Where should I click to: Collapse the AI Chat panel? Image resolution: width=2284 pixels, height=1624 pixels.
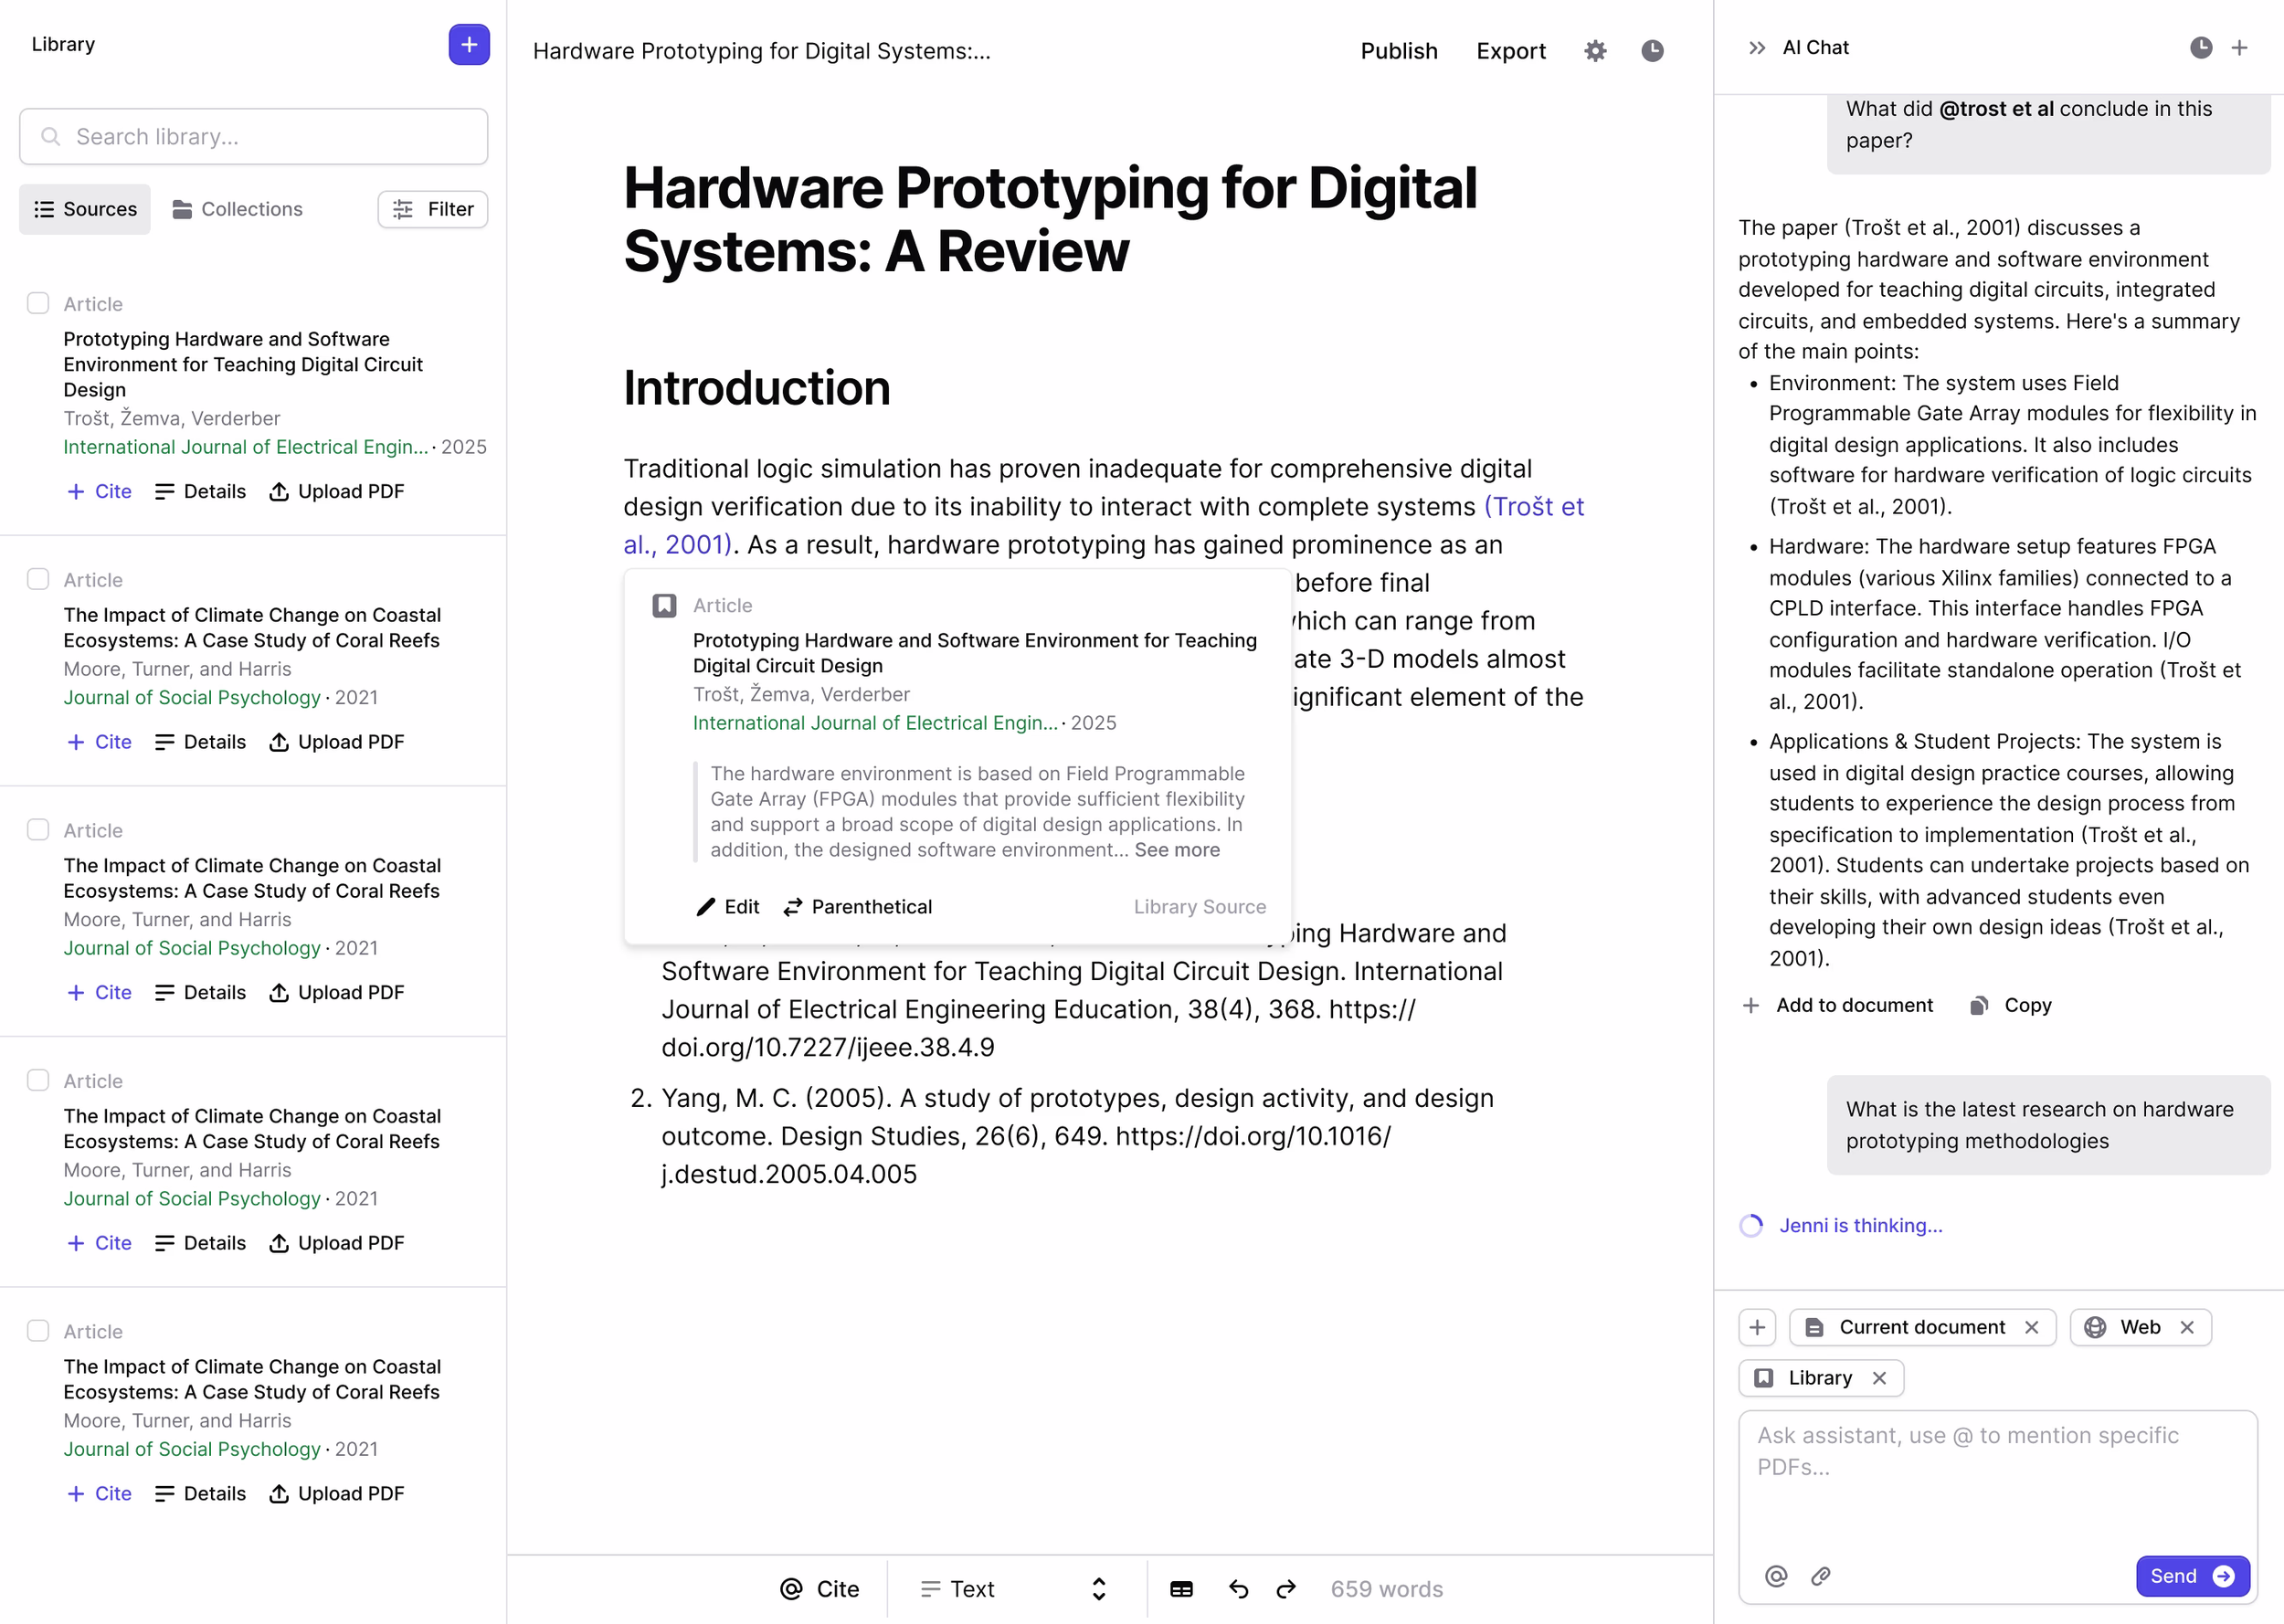click(x=1756, y=48)
